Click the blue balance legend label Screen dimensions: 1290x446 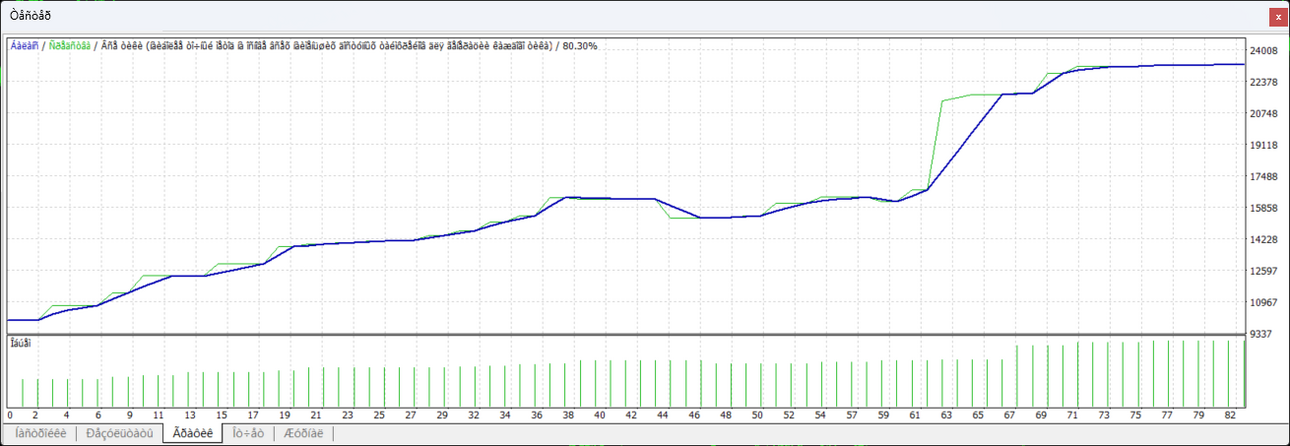click(24, 46)
